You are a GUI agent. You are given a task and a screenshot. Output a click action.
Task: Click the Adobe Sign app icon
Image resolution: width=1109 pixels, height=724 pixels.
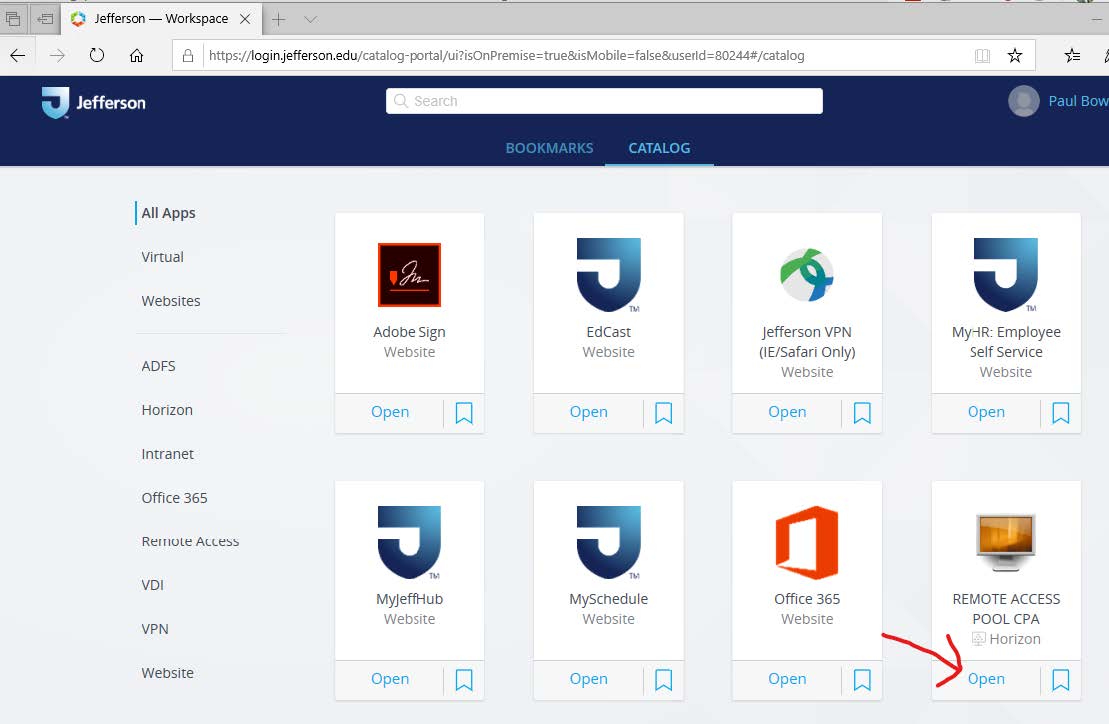tap(409, 274)
